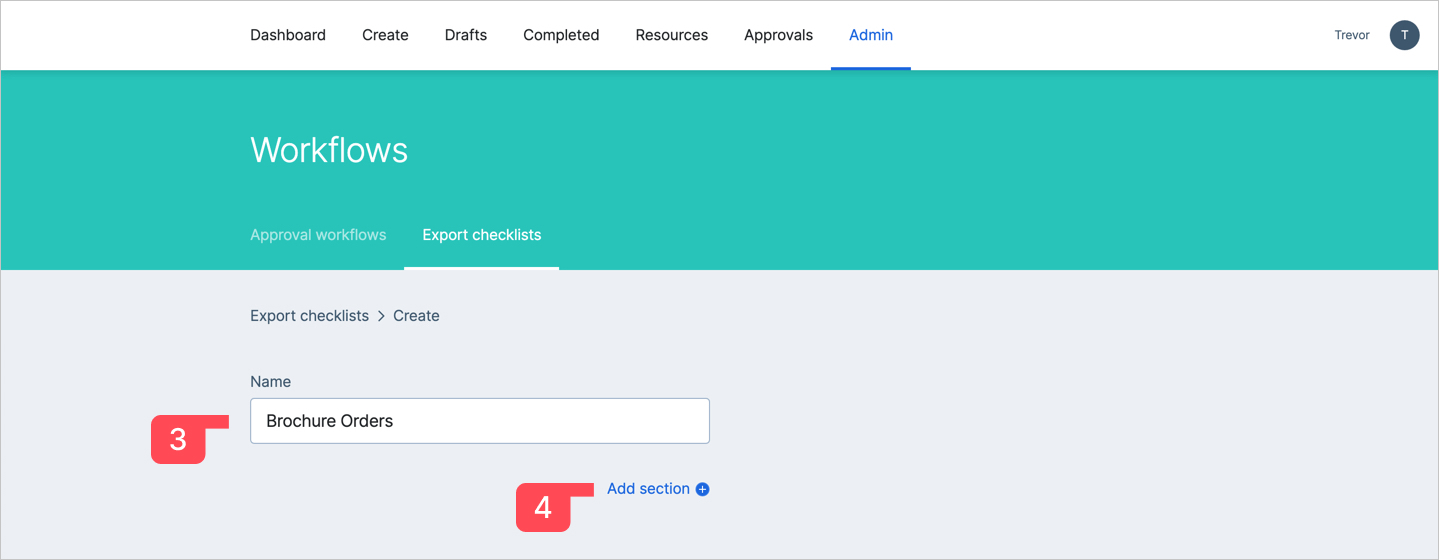The image size is (1439, 560).
Task: Open the Resources page
Action: pos(672,35)
